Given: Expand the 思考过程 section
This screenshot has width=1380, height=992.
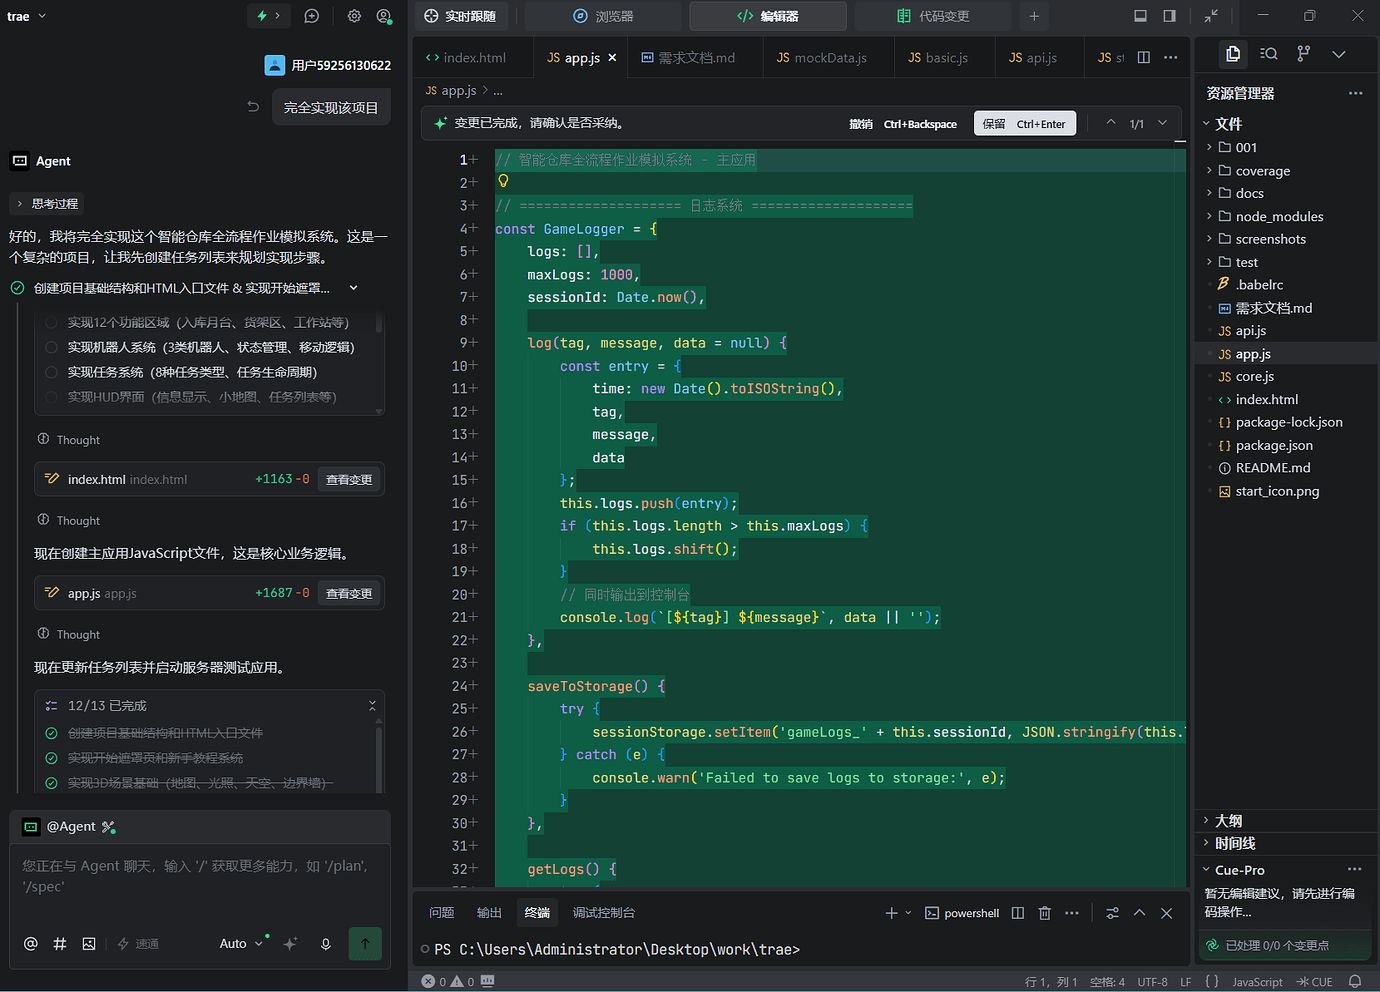Looking at the screenshot, I should click(47, 203).
